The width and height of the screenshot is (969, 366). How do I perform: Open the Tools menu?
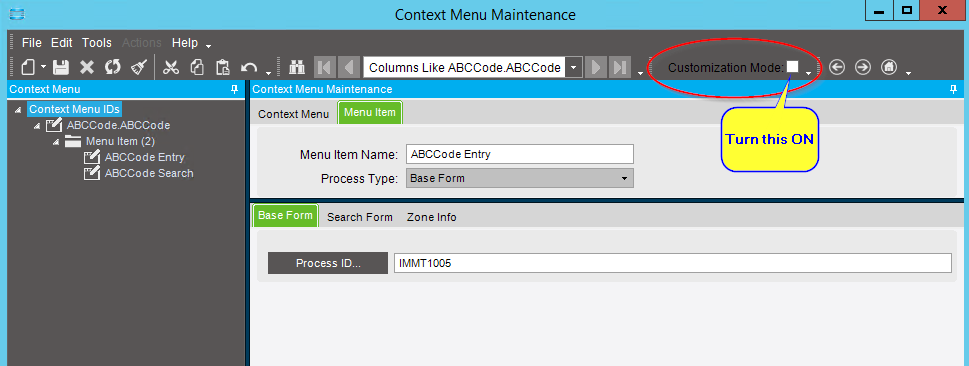pyautogui.click(x=97, y=43)
